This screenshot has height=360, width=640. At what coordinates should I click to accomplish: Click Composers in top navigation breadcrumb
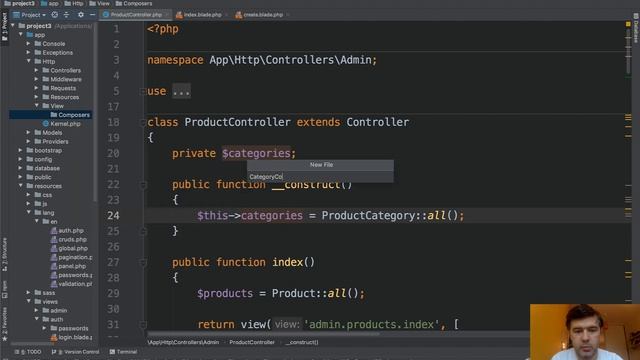[x=134, y=4]
